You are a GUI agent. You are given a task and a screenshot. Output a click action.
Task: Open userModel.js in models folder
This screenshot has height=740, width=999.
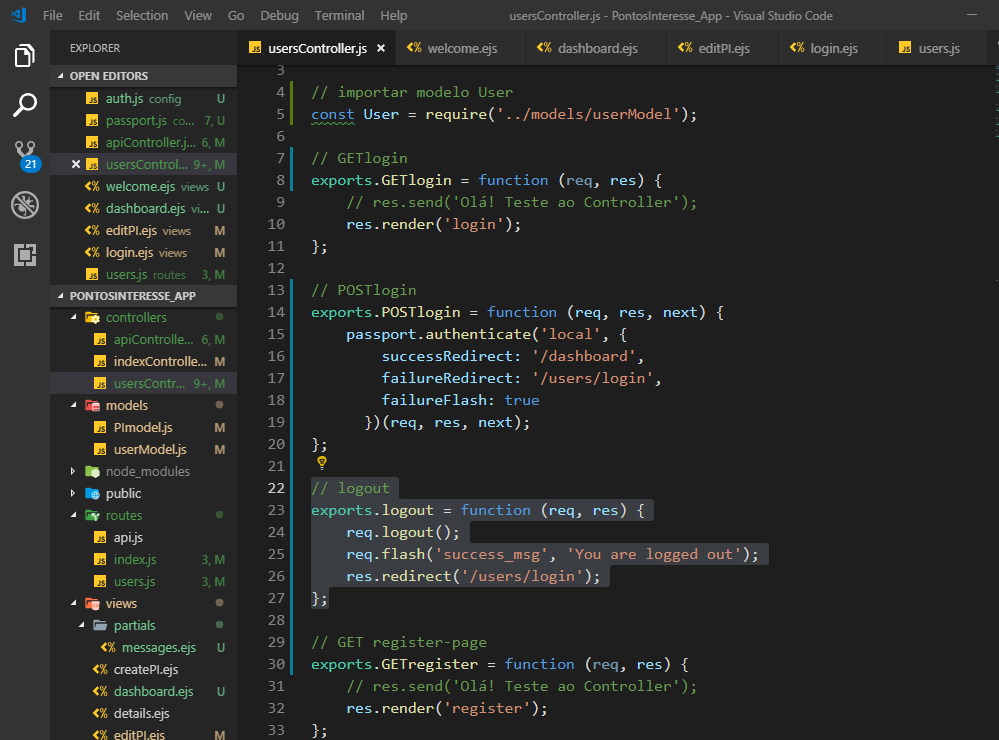click(x=150, y=449)
